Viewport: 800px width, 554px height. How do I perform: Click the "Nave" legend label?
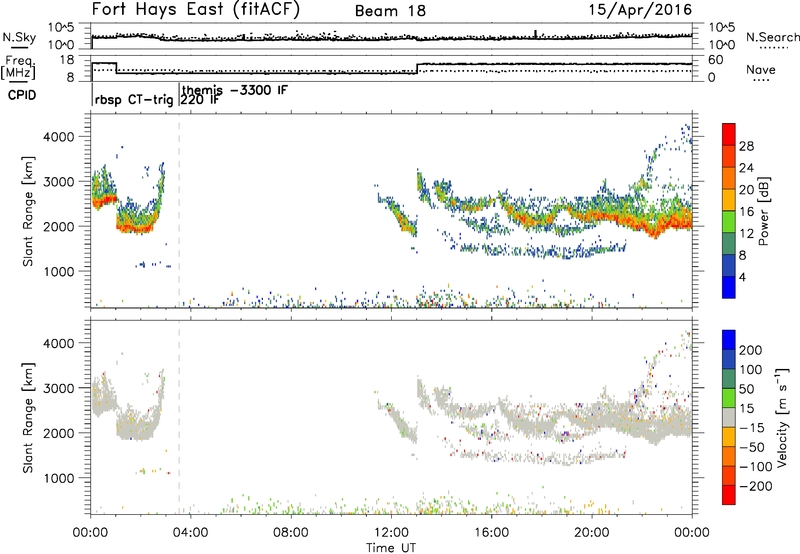(x=761, y=70)
